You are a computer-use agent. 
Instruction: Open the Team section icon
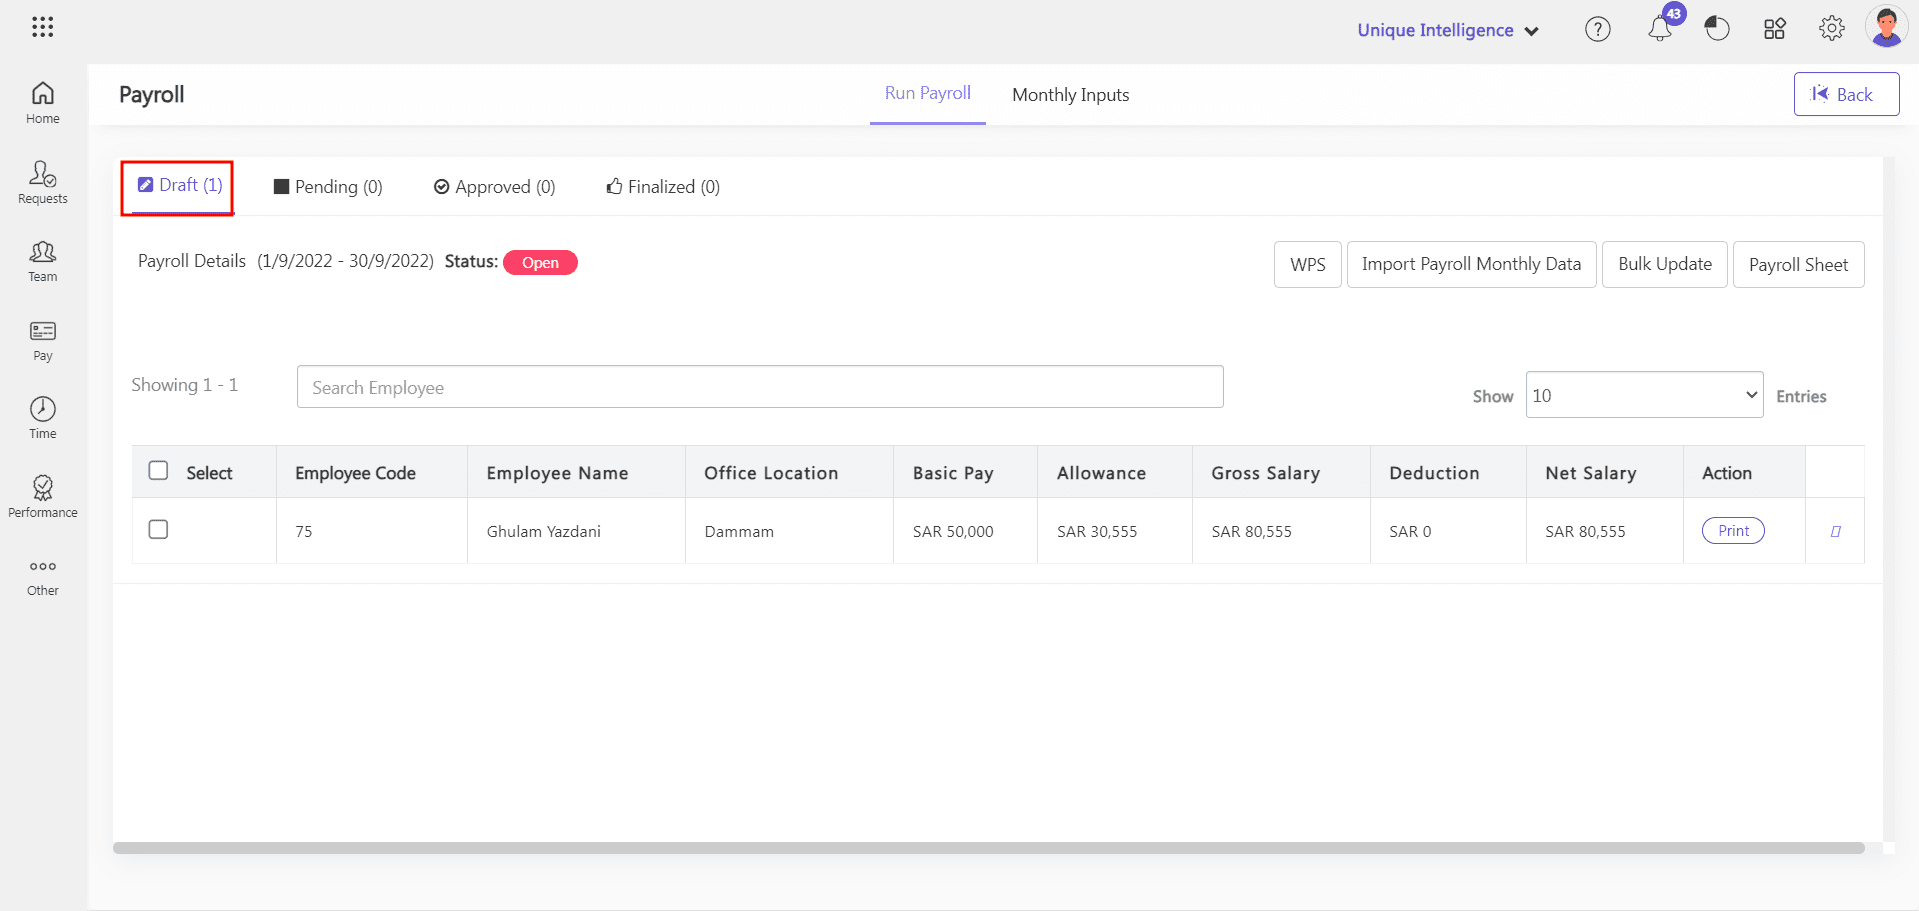pos(43,261)
